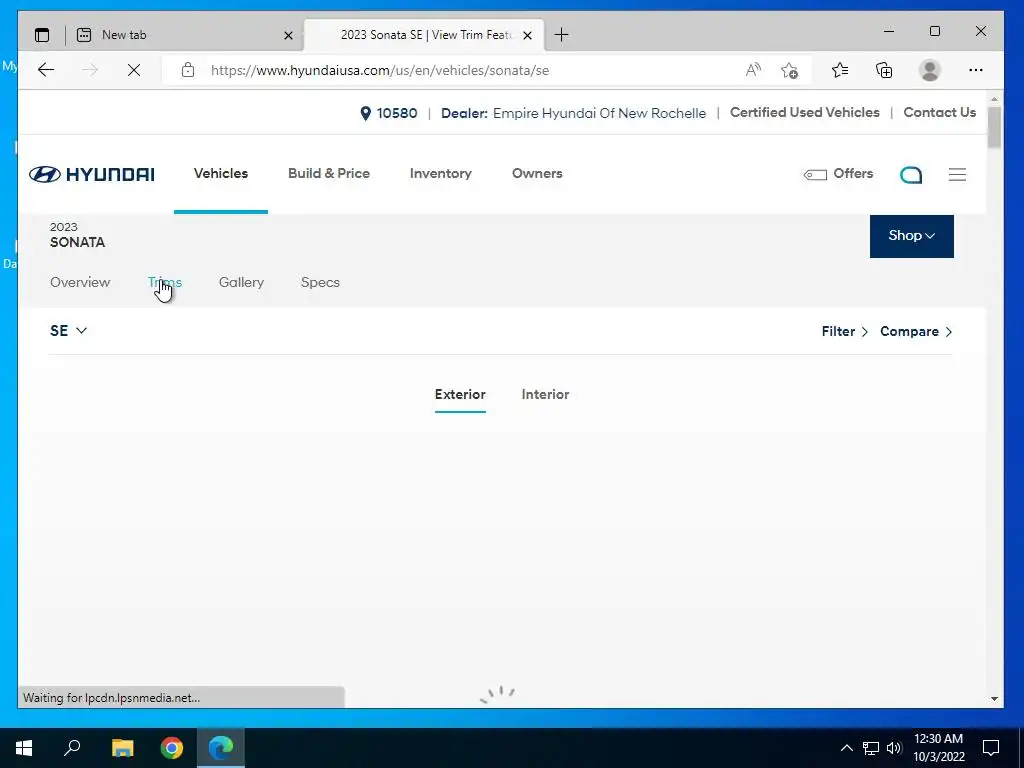Open Certified Used Vehicles link
Screen dimensions: 1024x768
805,112
